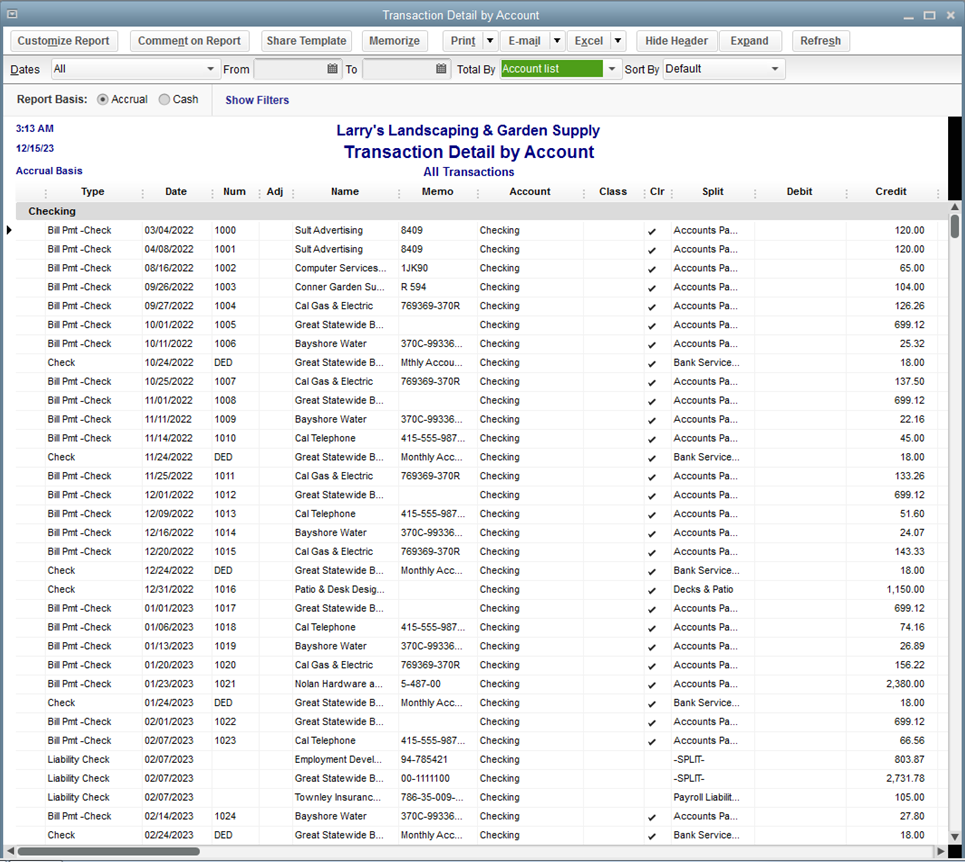The width and height of the screenshot is (965, 862).
Task: Select the Checking account group heading
Action: (x=52, y=211)
